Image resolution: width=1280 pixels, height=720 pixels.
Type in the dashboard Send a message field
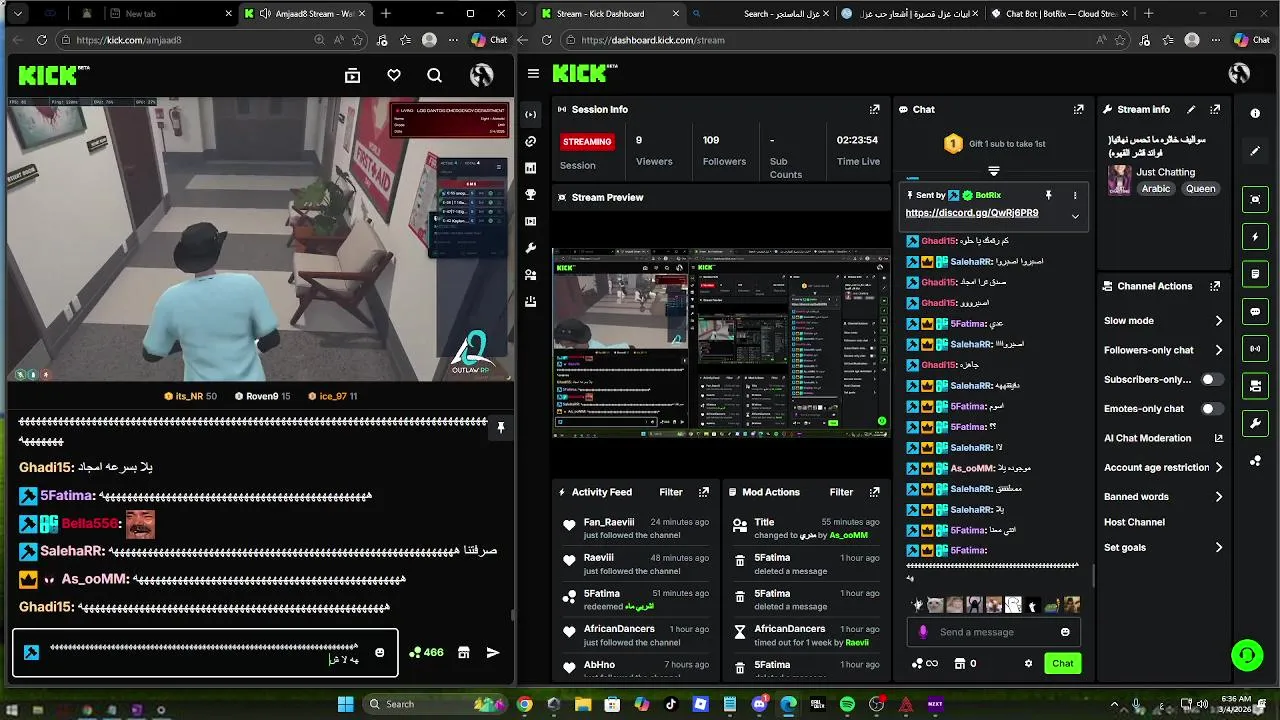point(994,632)
